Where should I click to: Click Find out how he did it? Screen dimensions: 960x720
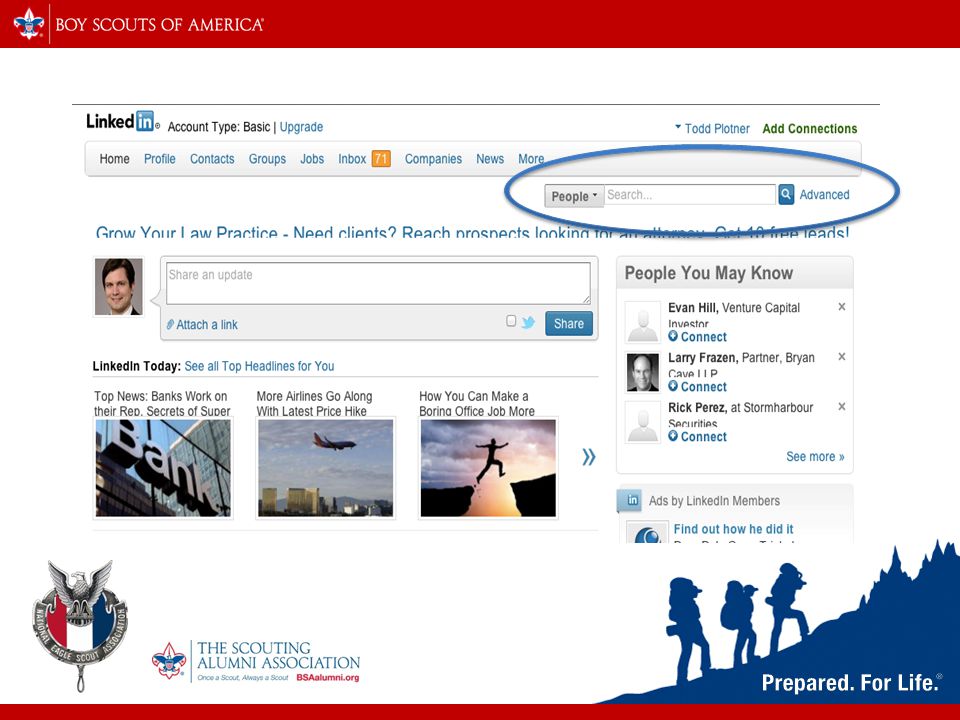733,529
